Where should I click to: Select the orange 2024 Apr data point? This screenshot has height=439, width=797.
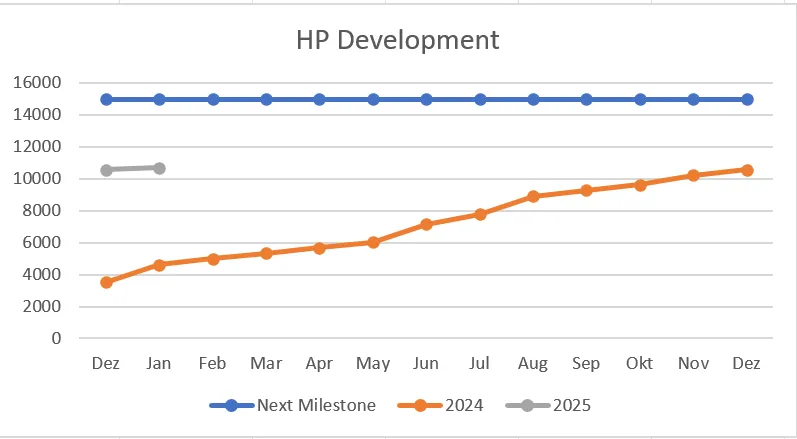click(x=319, y=248)
